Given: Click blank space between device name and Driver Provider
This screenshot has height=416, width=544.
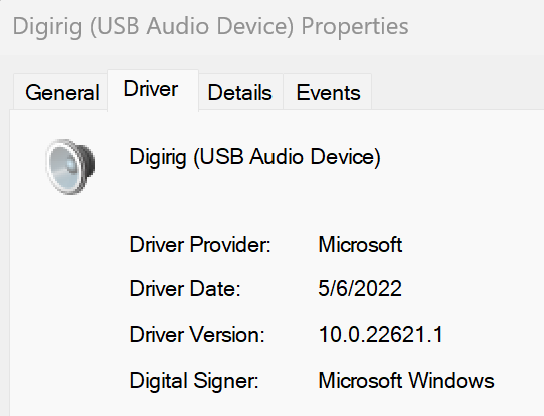Looking at the screenshot, I should coord(255,201).
